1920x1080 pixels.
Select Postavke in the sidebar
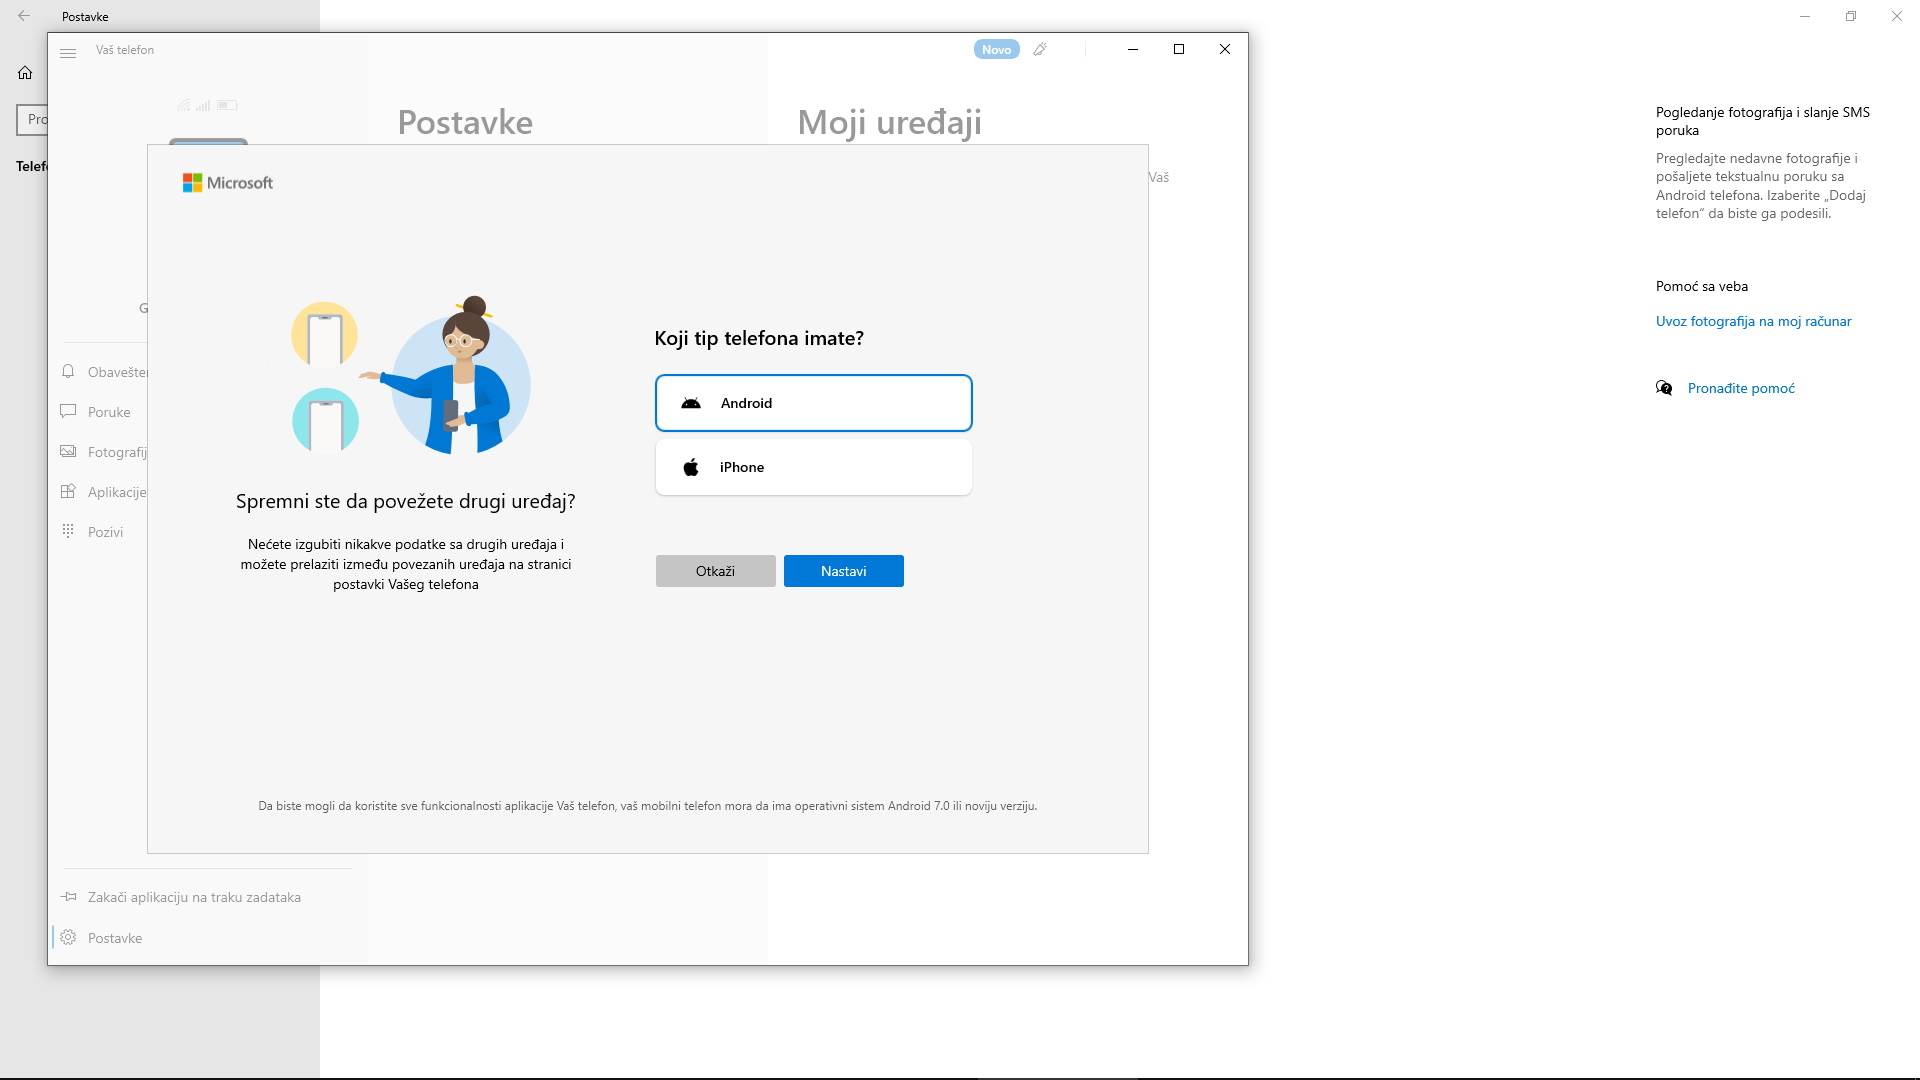pyautogui.click(x=114, y=937)
